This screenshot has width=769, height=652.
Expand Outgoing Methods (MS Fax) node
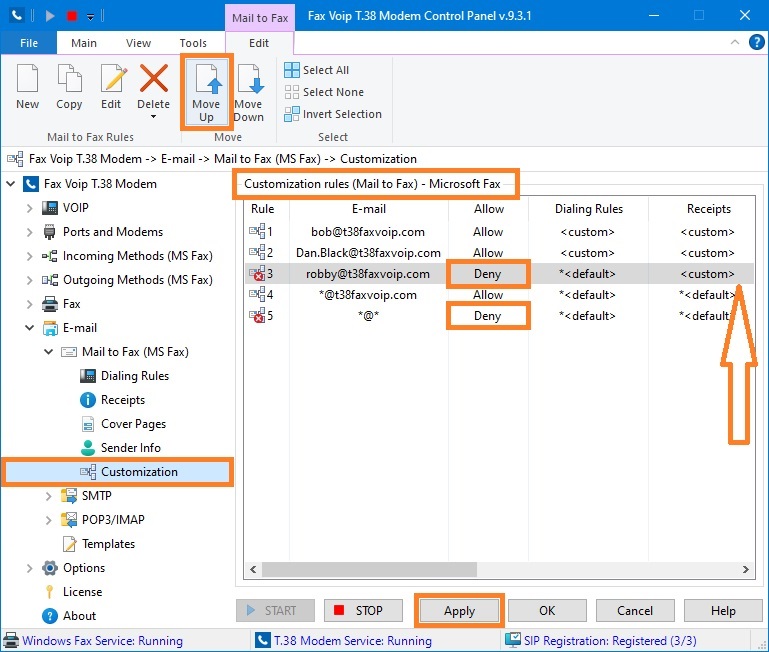pyautogui.click(x=29, y=280)
